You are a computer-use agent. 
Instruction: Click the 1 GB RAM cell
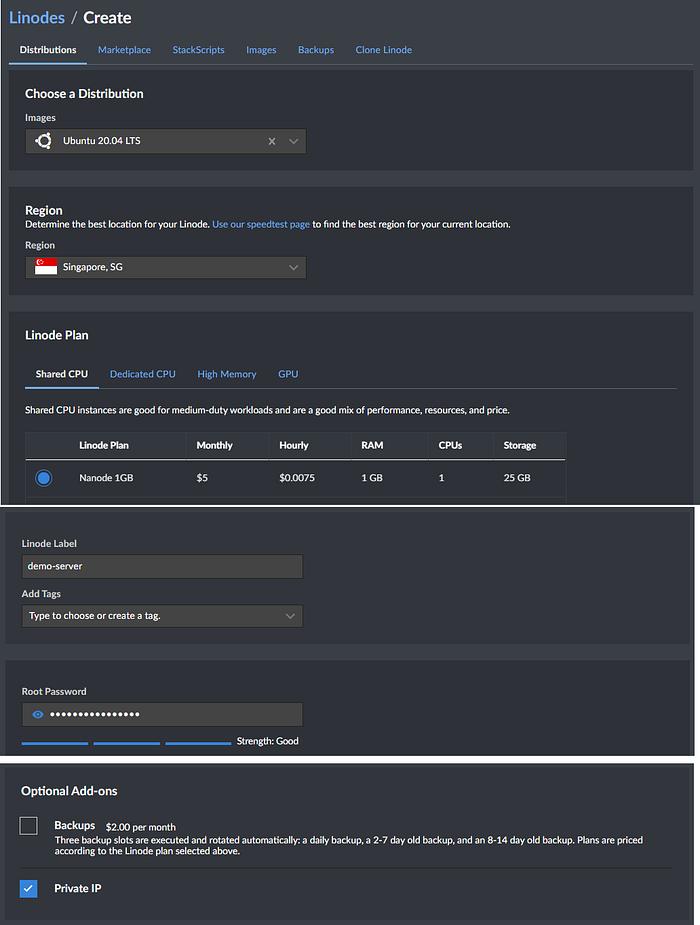click(372, 478)
